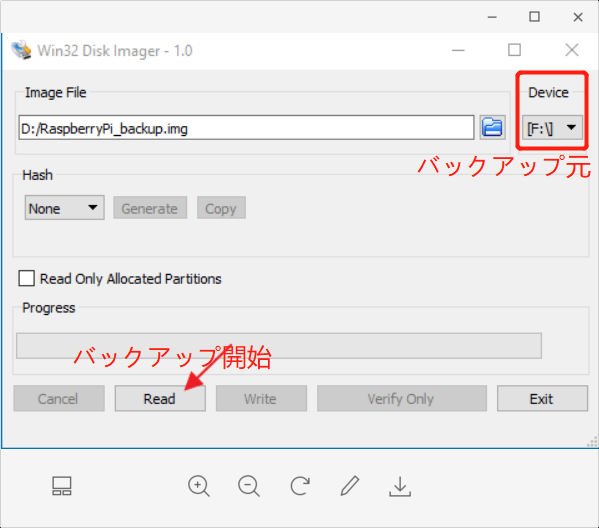Screen dimensions: 599x528
Task: Zoom out with the magnifier minus icon
Action: click(x=249, y=486)
